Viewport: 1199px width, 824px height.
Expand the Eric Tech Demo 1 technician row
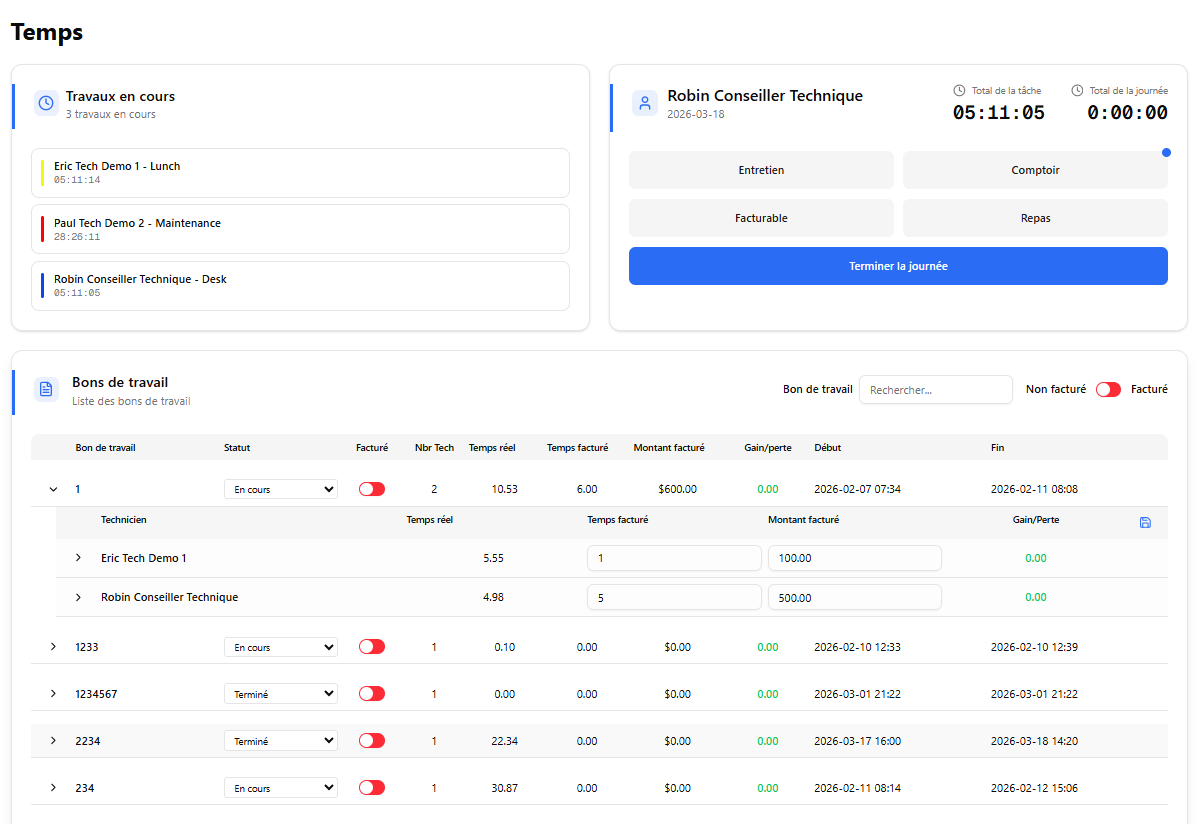tap(79, 558)
